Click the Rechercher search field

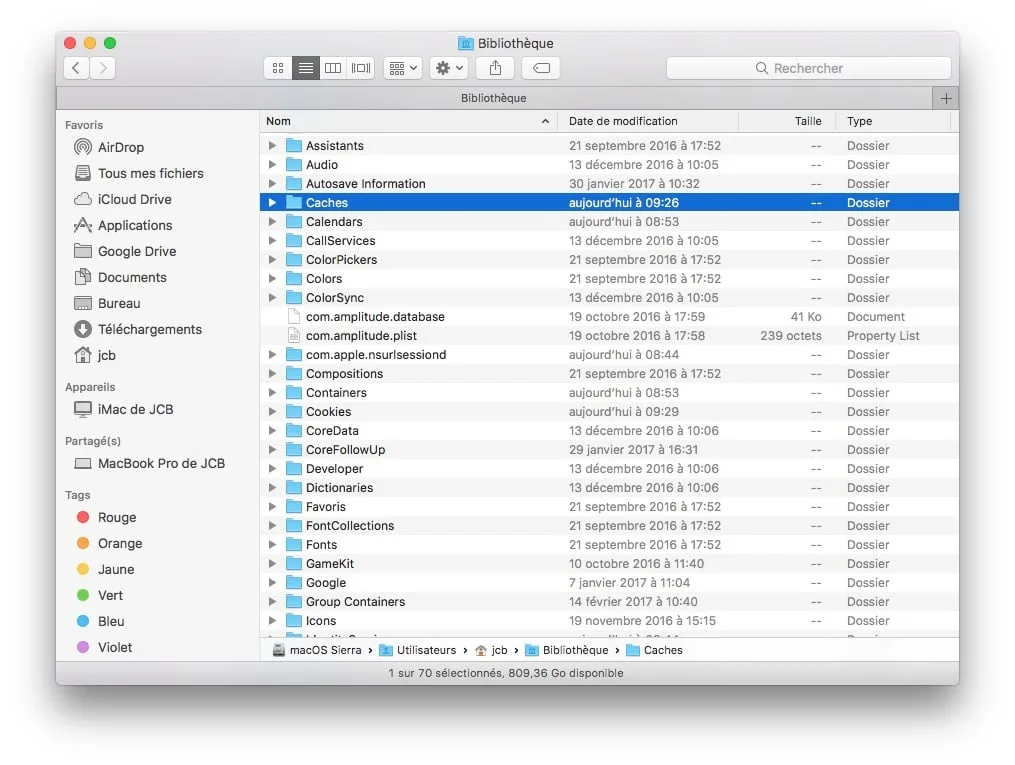(809, 68)
